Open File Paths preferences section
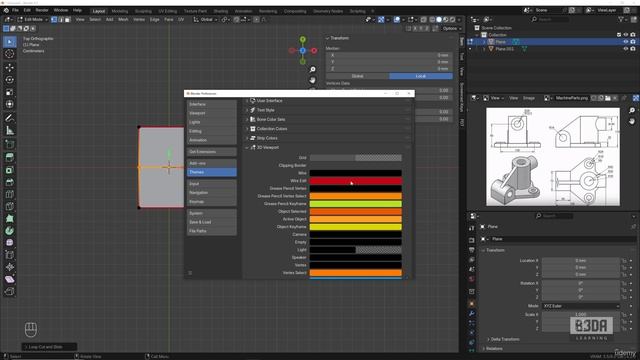 point(211,231)
